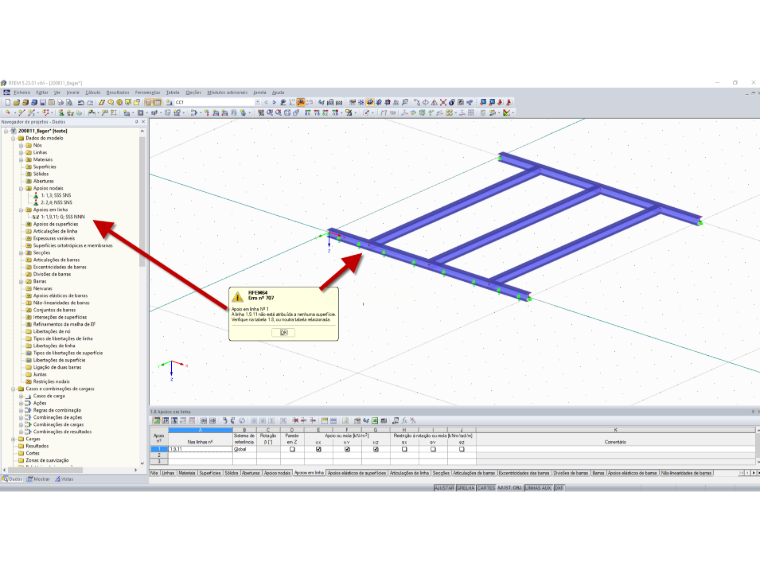Viewport: 760px width, 570px height.
Task: Click the CARTES status bar button
Action: [486, 488]
